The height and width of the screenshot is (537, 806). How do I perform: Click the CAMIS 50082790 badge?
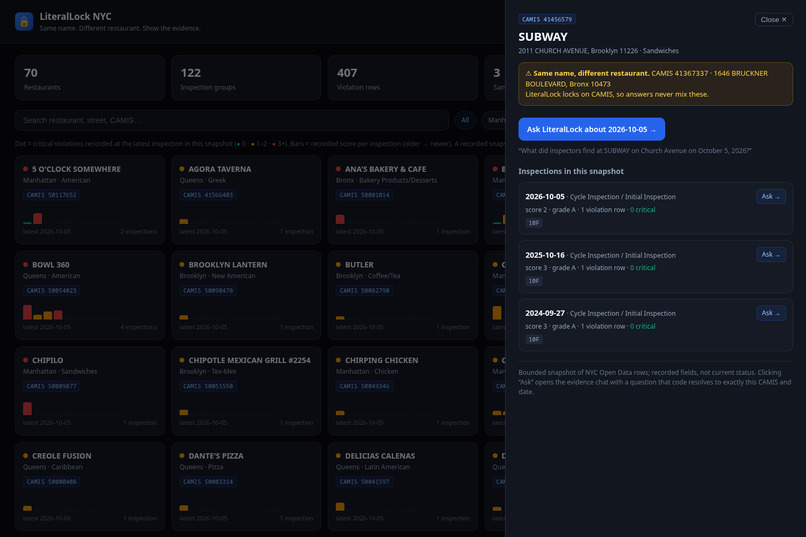pos(364,291)
